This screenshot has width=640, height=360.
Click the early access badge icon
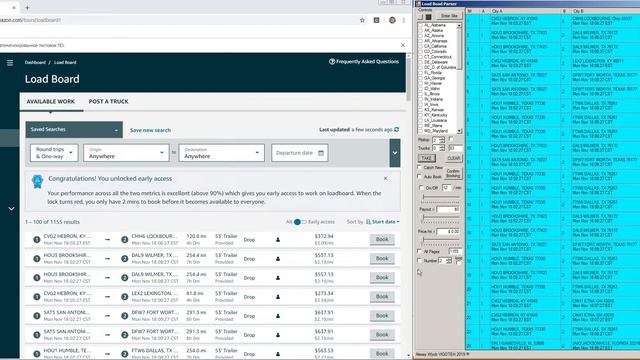click(38, 181)
